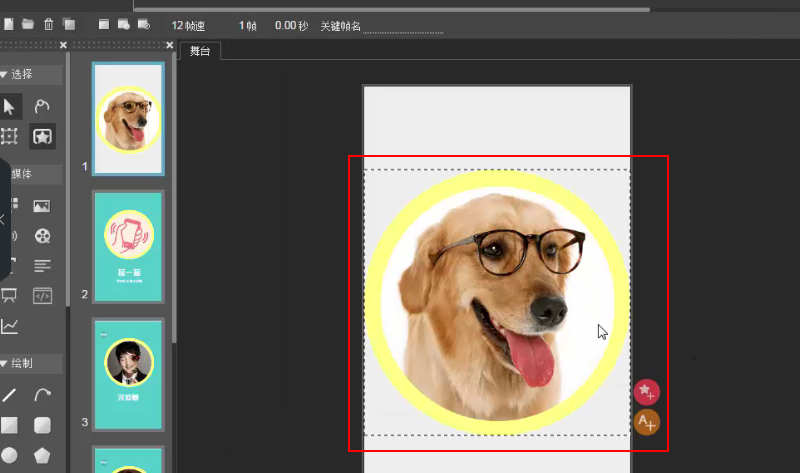The height and width of the screenshot is (473, 800).
Task: Click the frame with dot toolbar icon
Action: [123, 24]
